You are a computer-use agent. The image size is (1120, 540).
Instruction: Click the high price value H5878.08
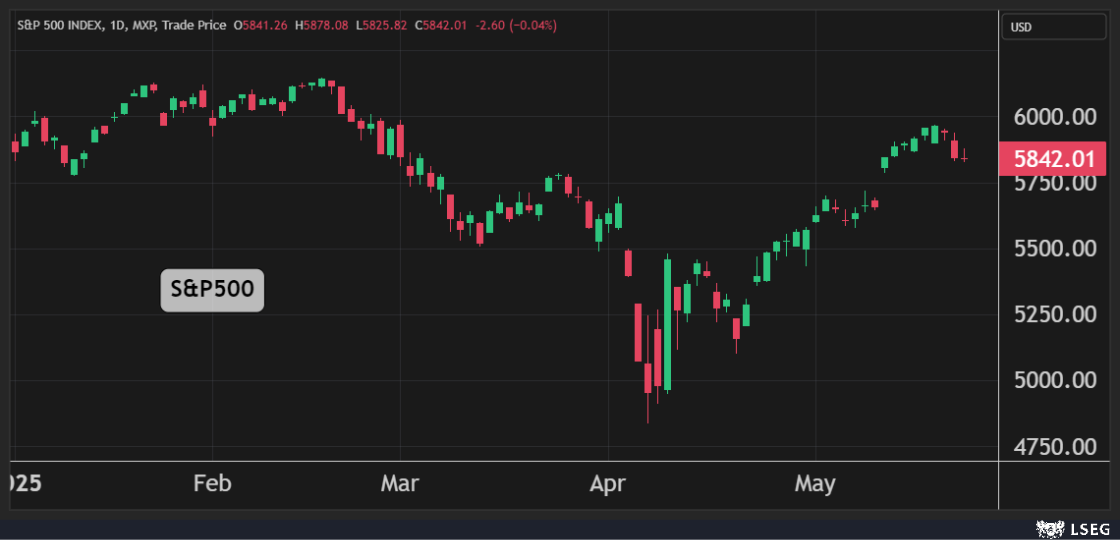click(x=320, y=25)
